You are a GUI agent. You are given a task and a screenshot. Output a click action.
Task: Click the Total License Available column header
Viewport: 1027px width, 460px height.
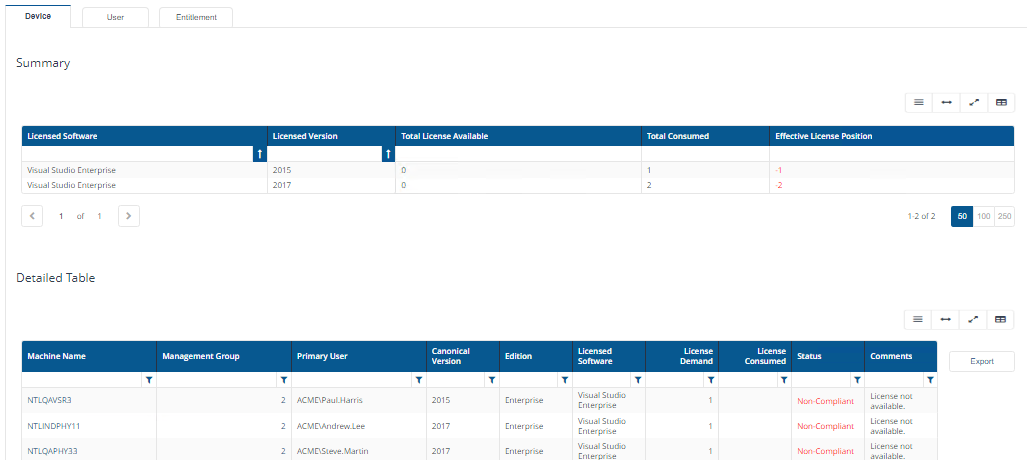518,136
